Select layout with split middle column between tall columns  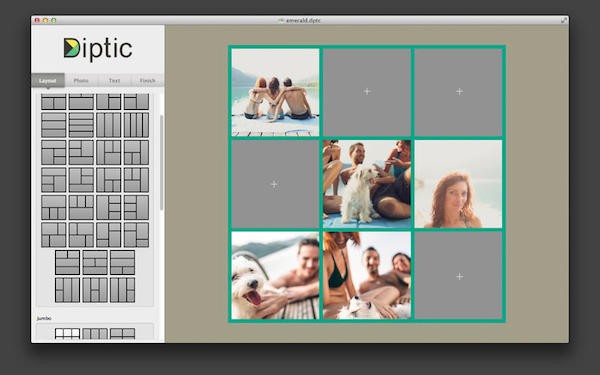[x=95, y=290]
